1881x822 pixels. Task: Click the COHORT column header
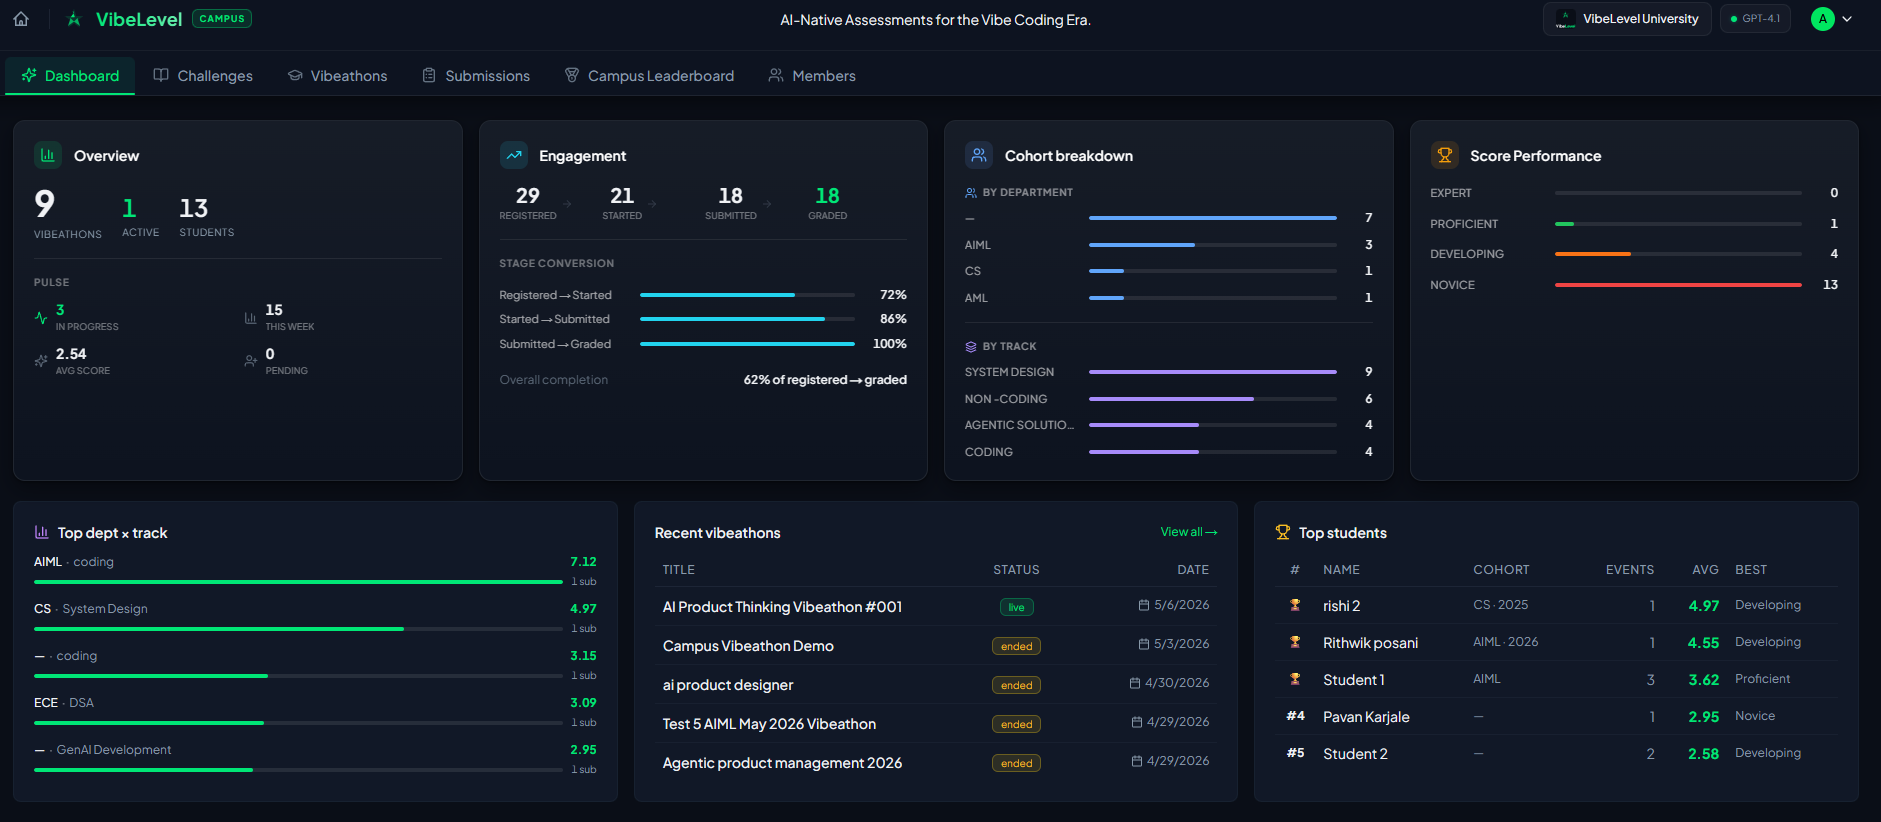pyautogui.click(x=1501, y=570)
